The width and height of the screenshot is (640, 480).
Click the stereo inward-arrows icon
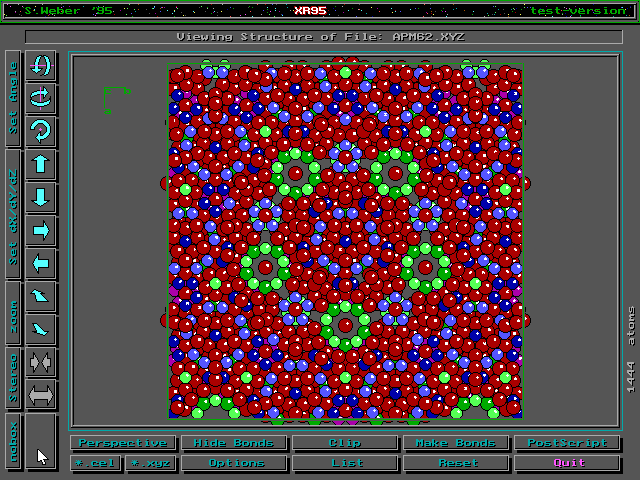coord(40,362)
